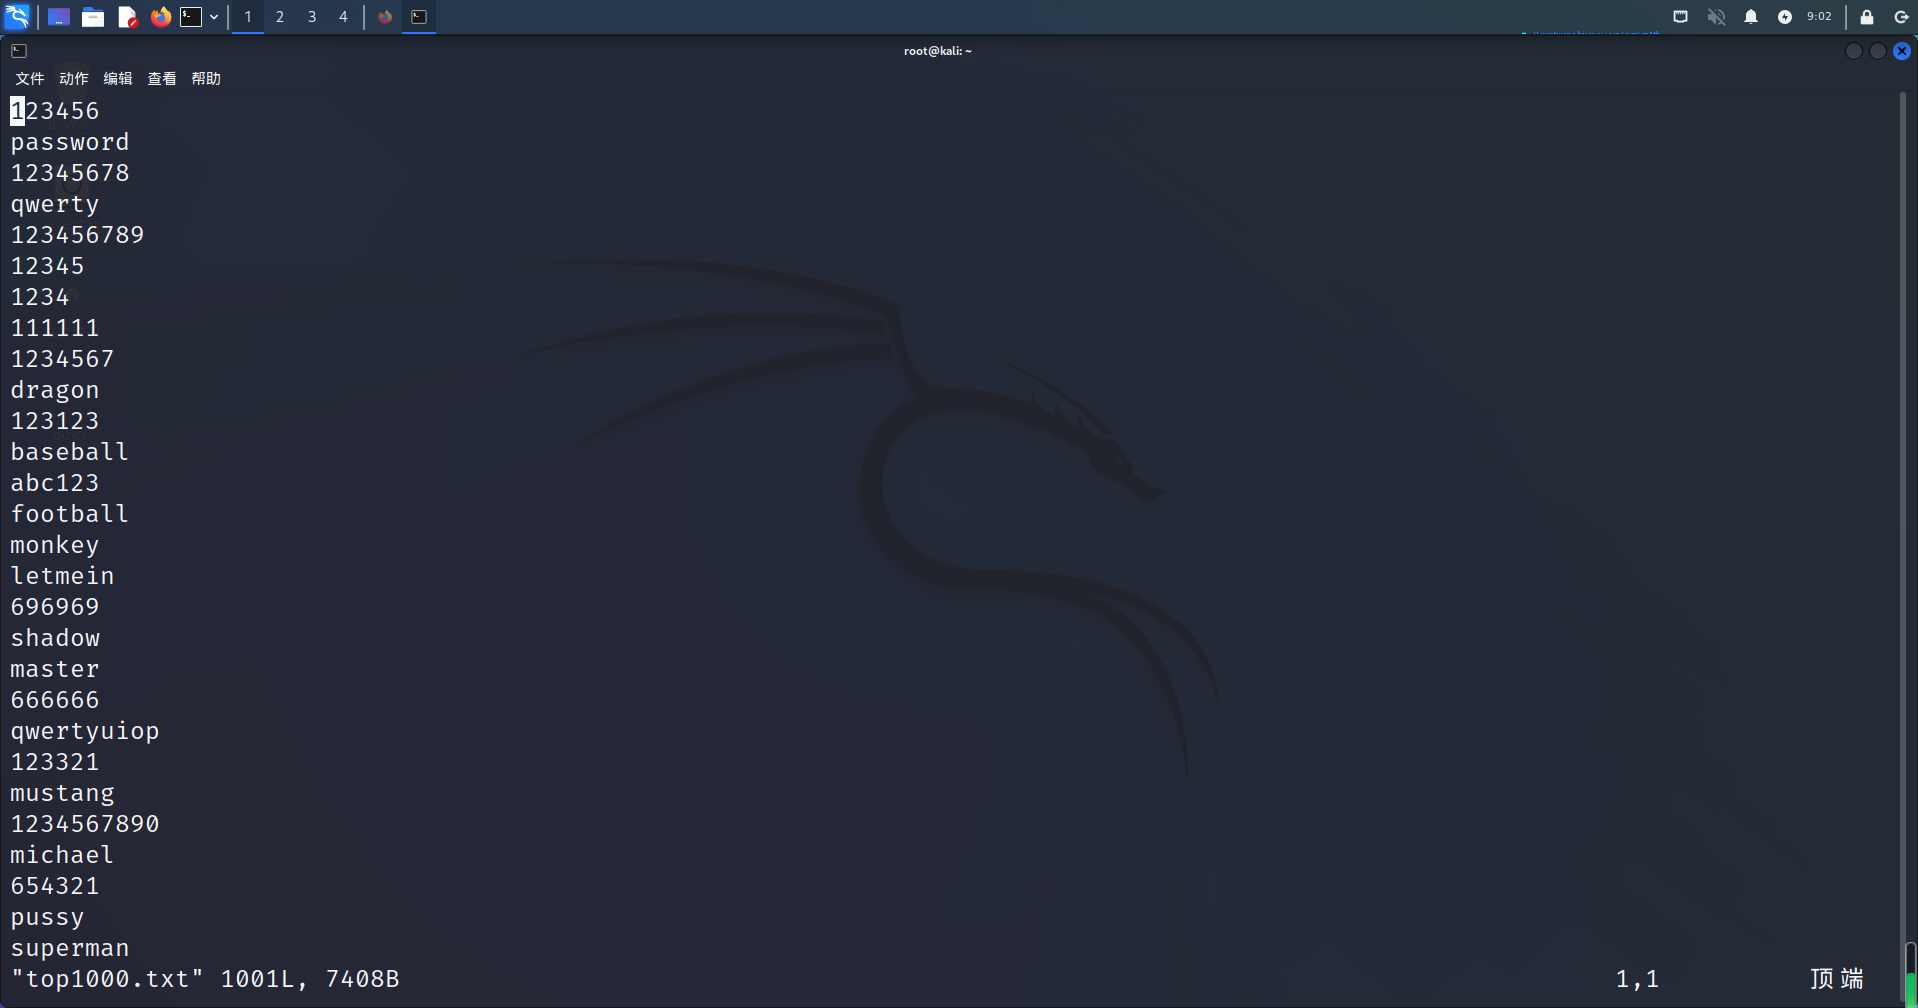Open the 查看 menu

pos(161,78)
